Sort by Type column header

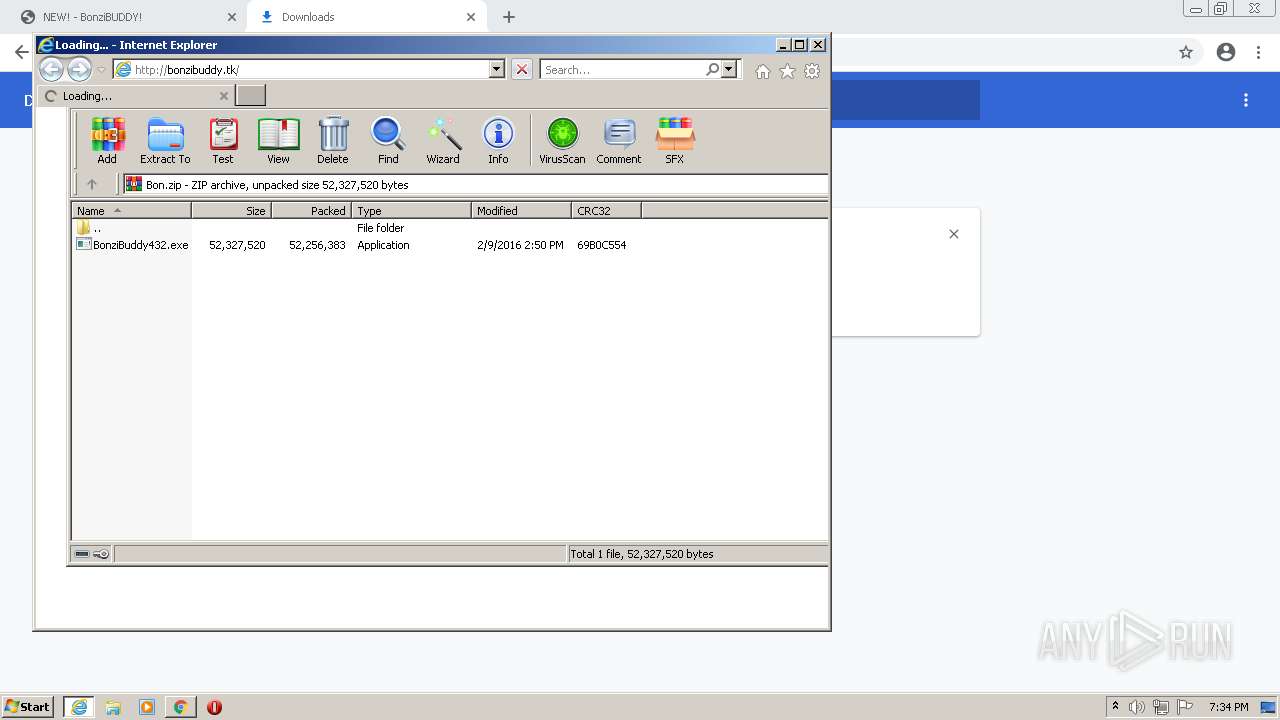[x=411, y=210]
